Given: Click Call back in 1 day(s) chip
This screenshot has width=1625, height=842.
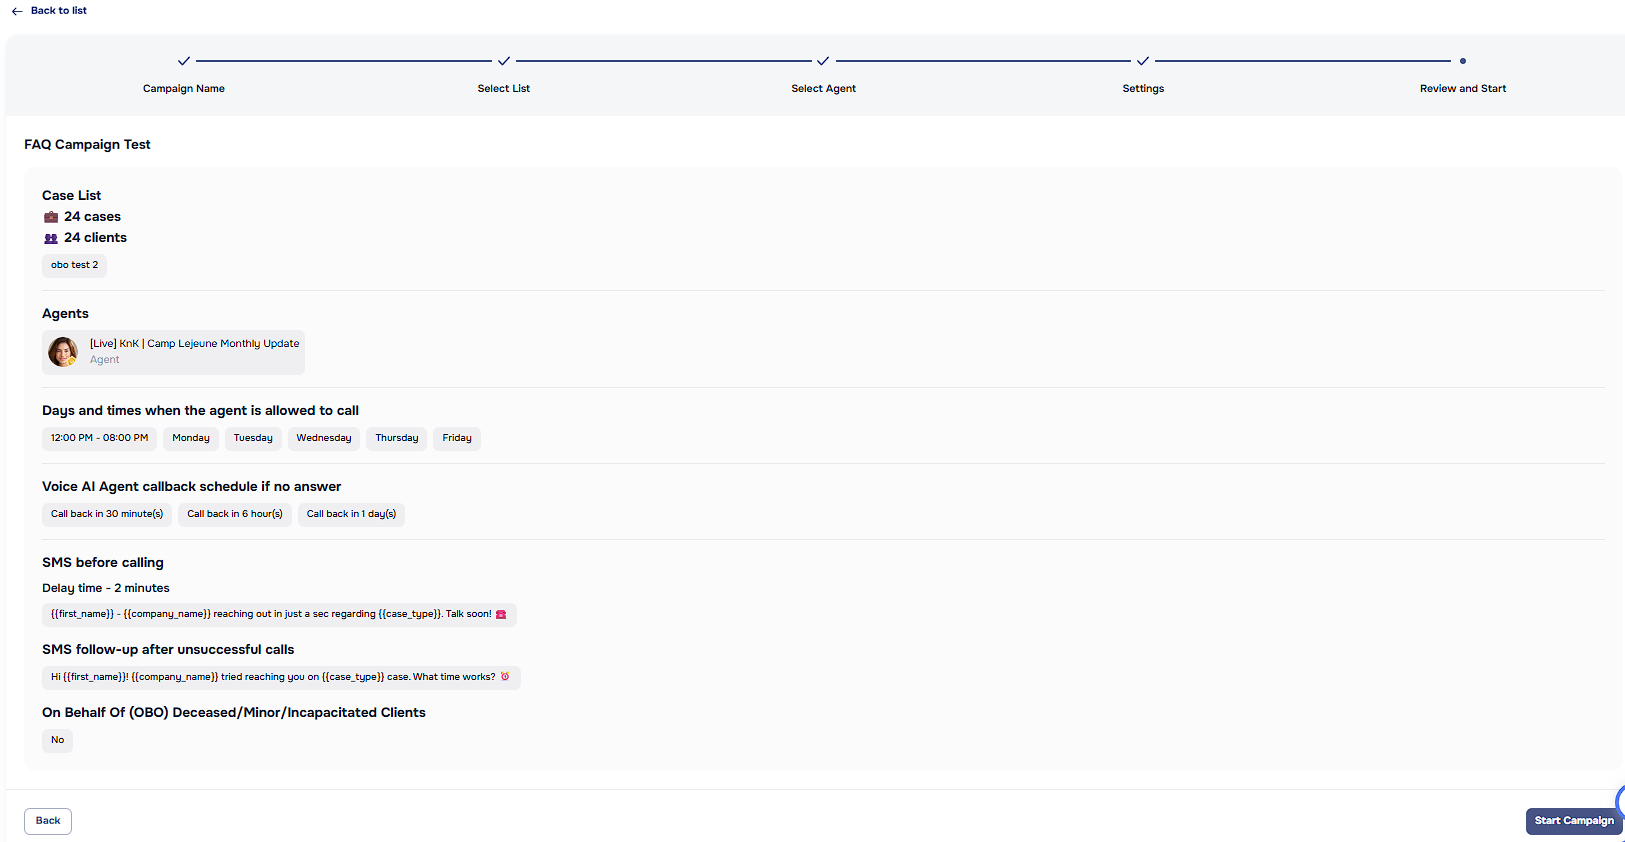Looking at the screenshot, I should 351,514.
